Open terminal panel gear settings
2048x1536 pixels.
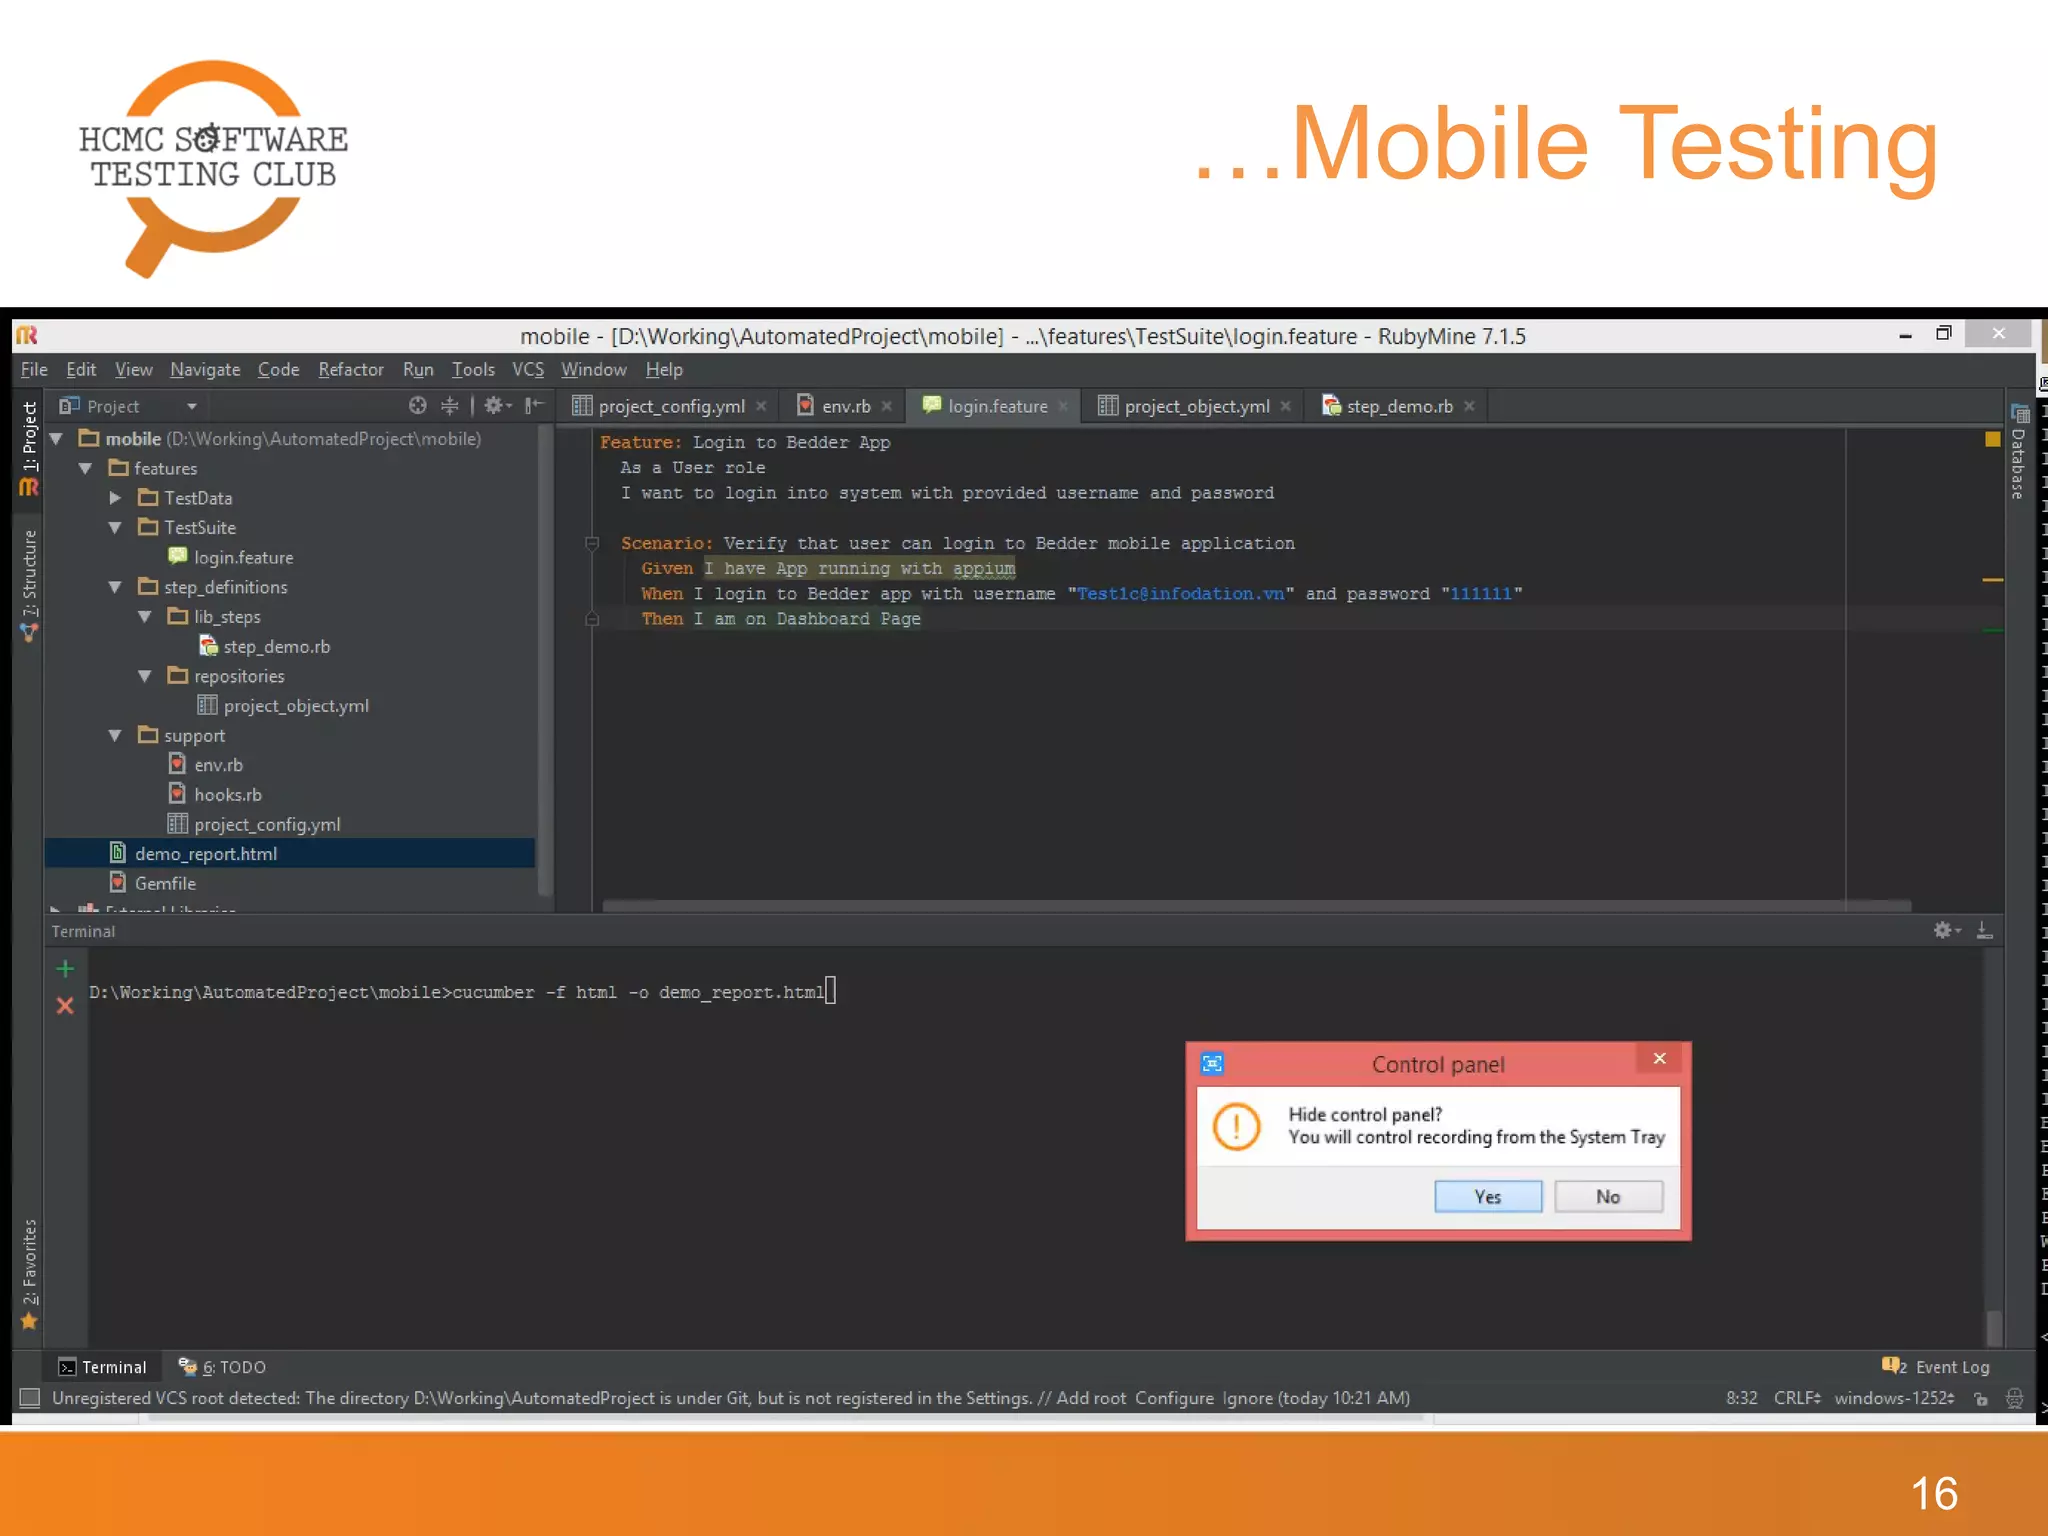coord(1946,930)
